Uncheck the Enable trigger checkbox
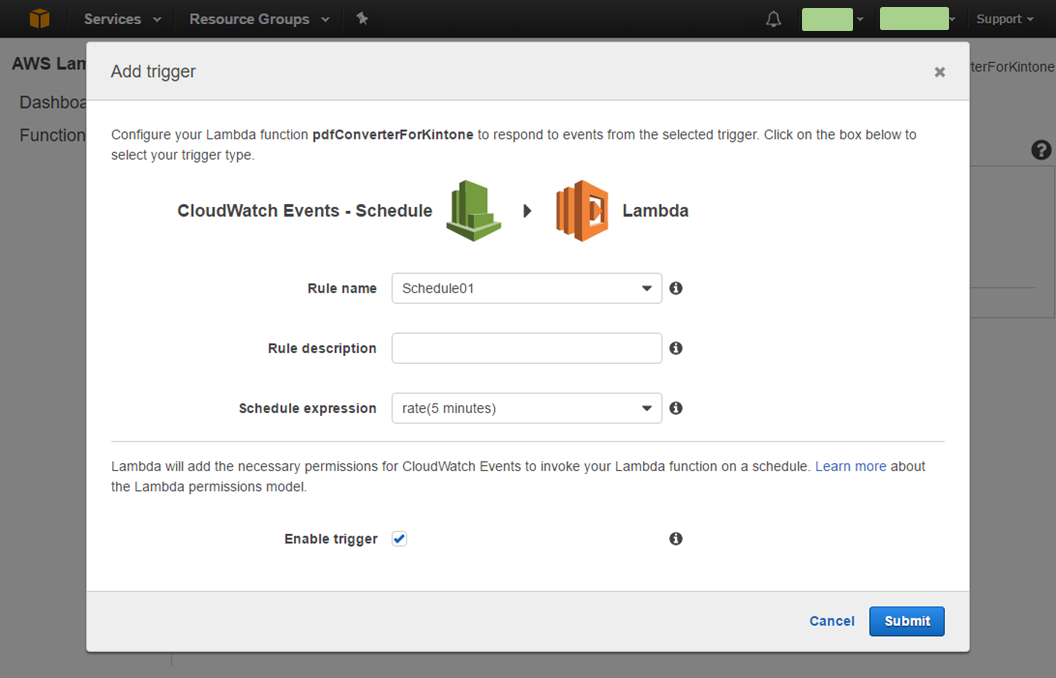 [x=399, y=539]
